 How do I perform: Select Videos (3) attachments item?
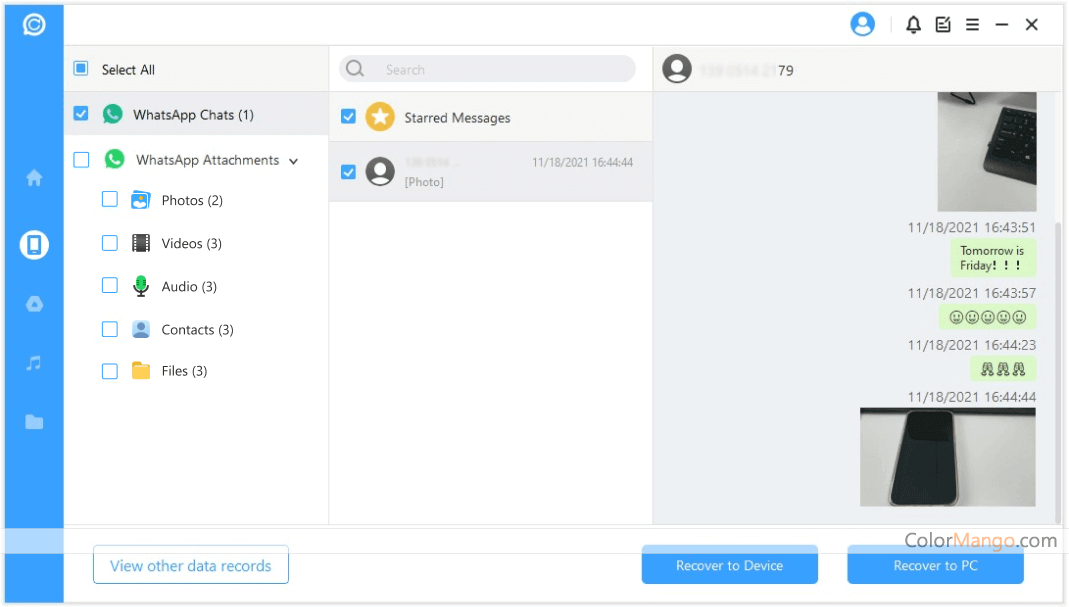192,243
